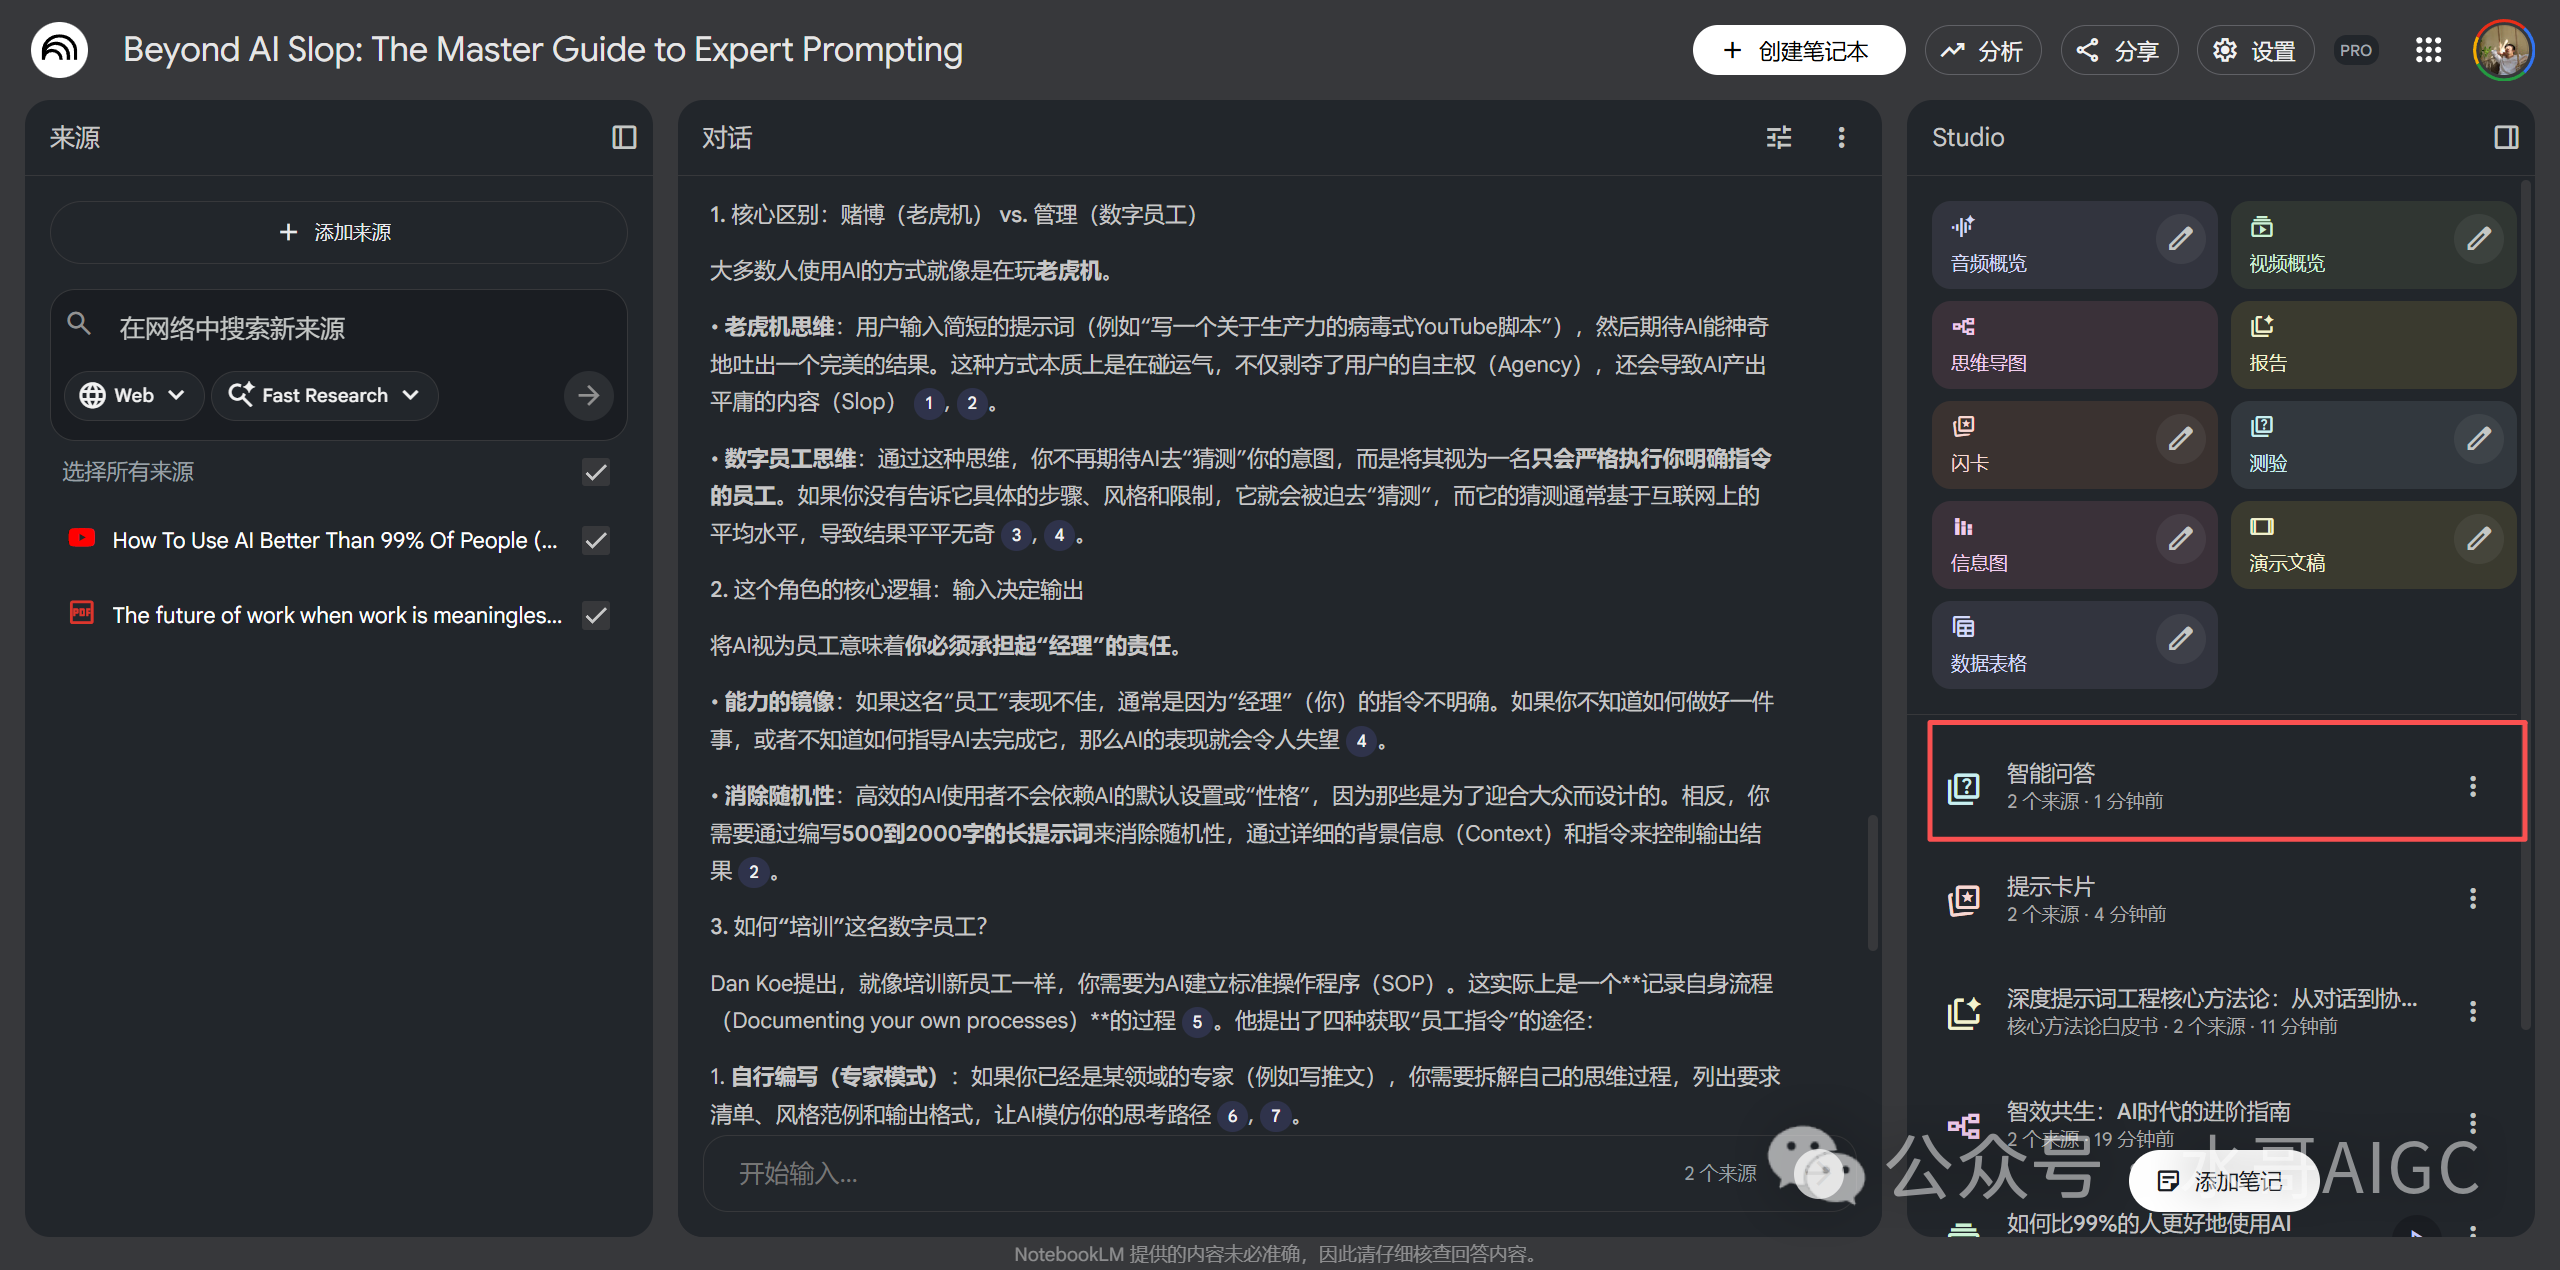
Task: Click the 添加来源 button
Action: [x=338, y=232]
